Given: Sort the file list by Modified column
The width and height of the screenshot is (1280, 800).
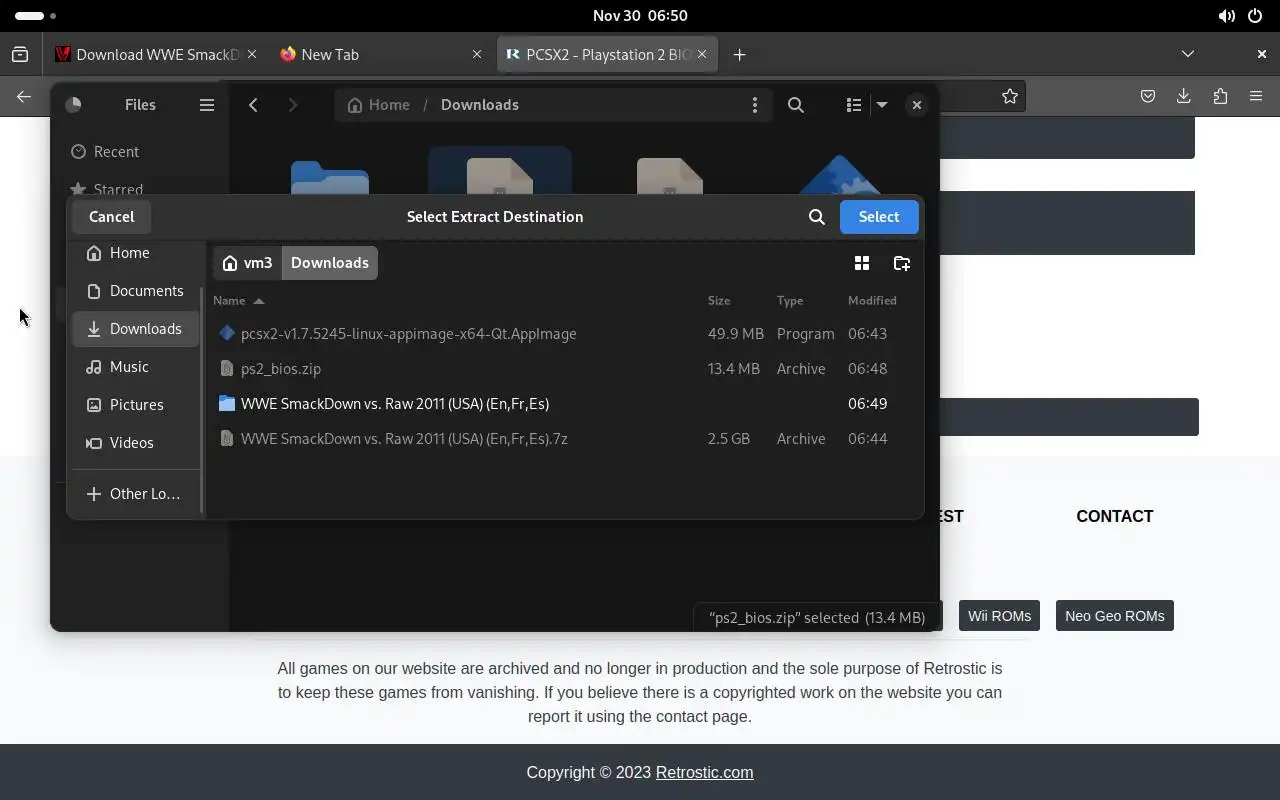Looking at the screenshot, I should (872, 300).
